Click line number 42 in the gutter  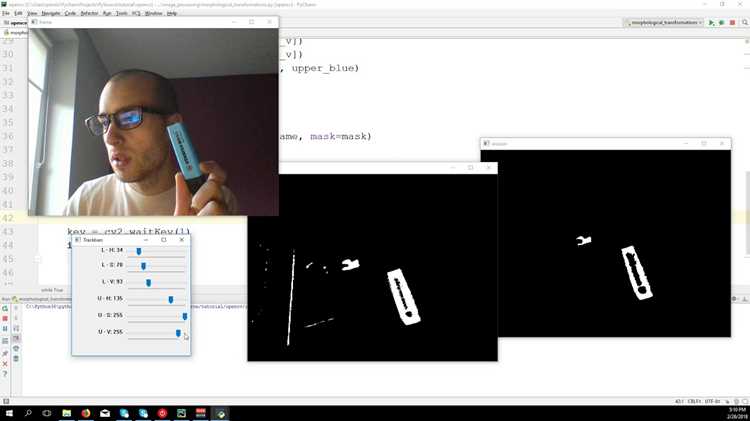[x=8, y=218]
